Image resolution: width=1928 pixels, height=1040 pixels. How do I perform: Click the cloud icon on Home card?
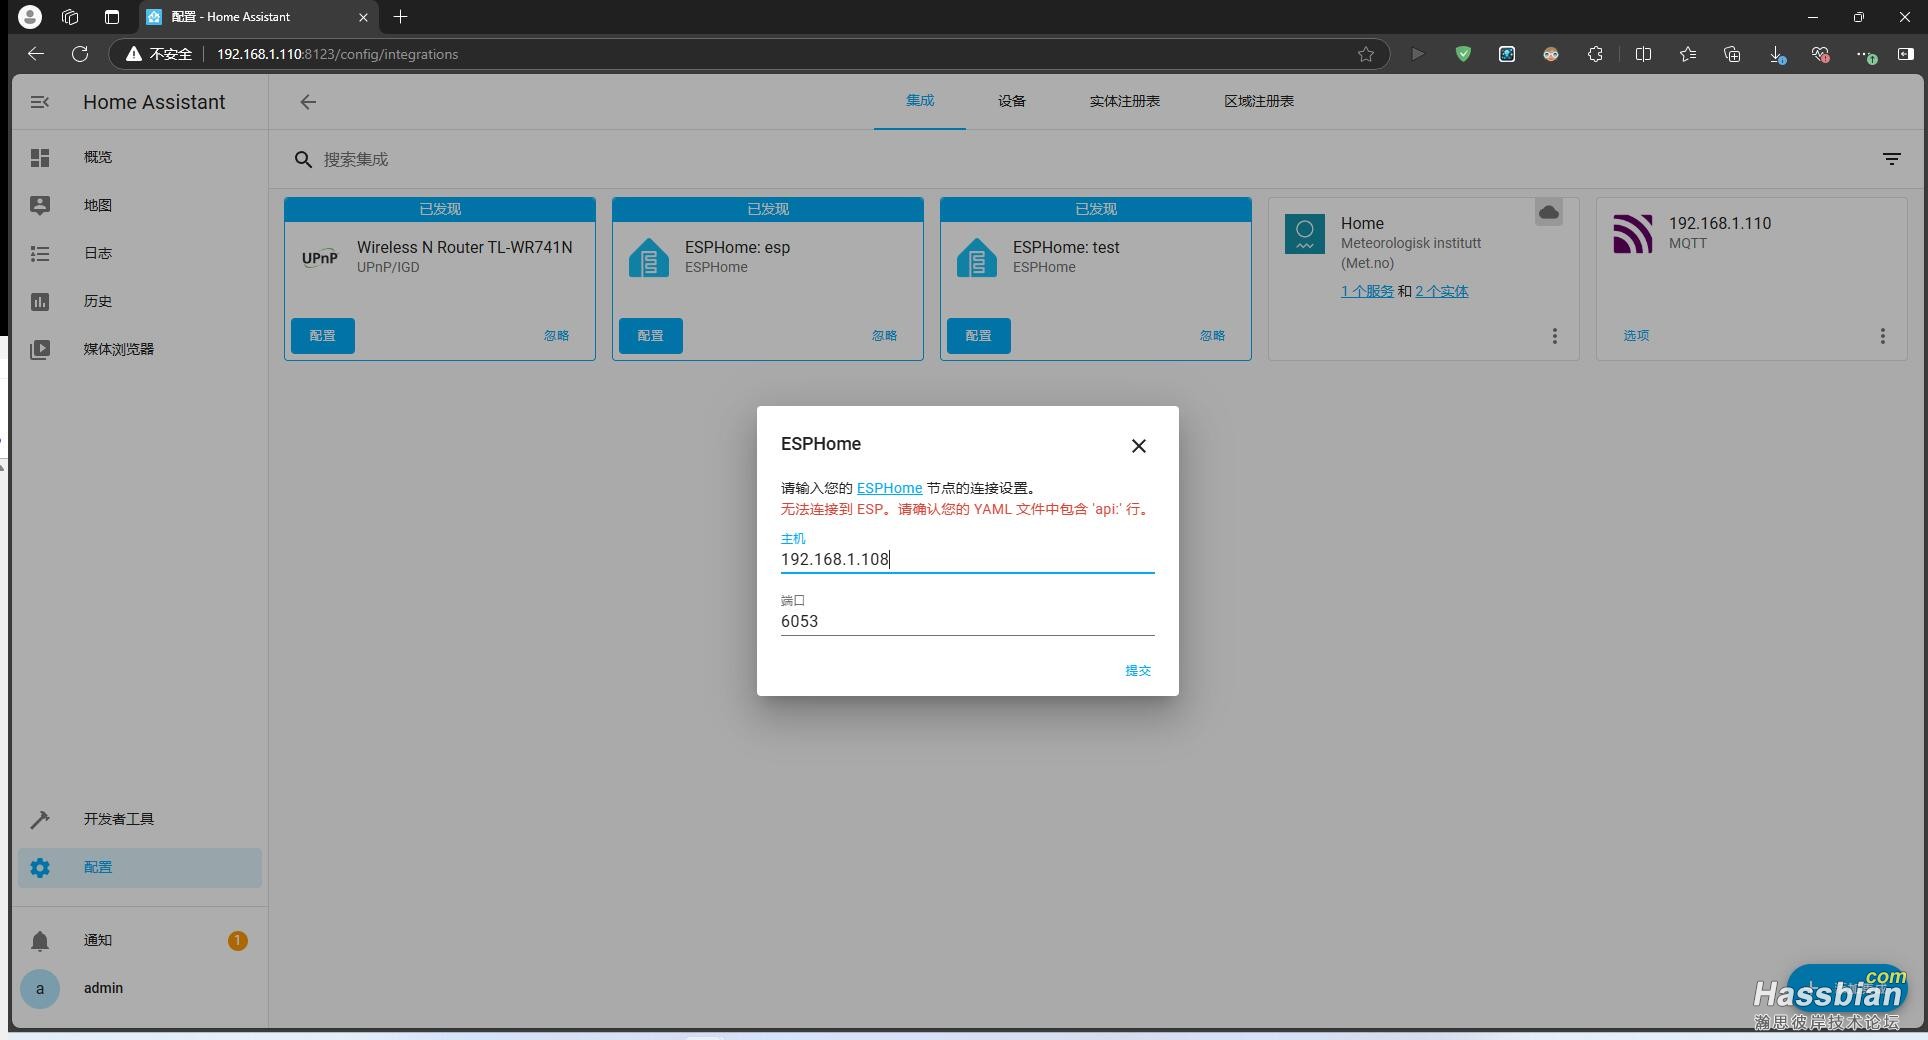[x=1549, y=212]
